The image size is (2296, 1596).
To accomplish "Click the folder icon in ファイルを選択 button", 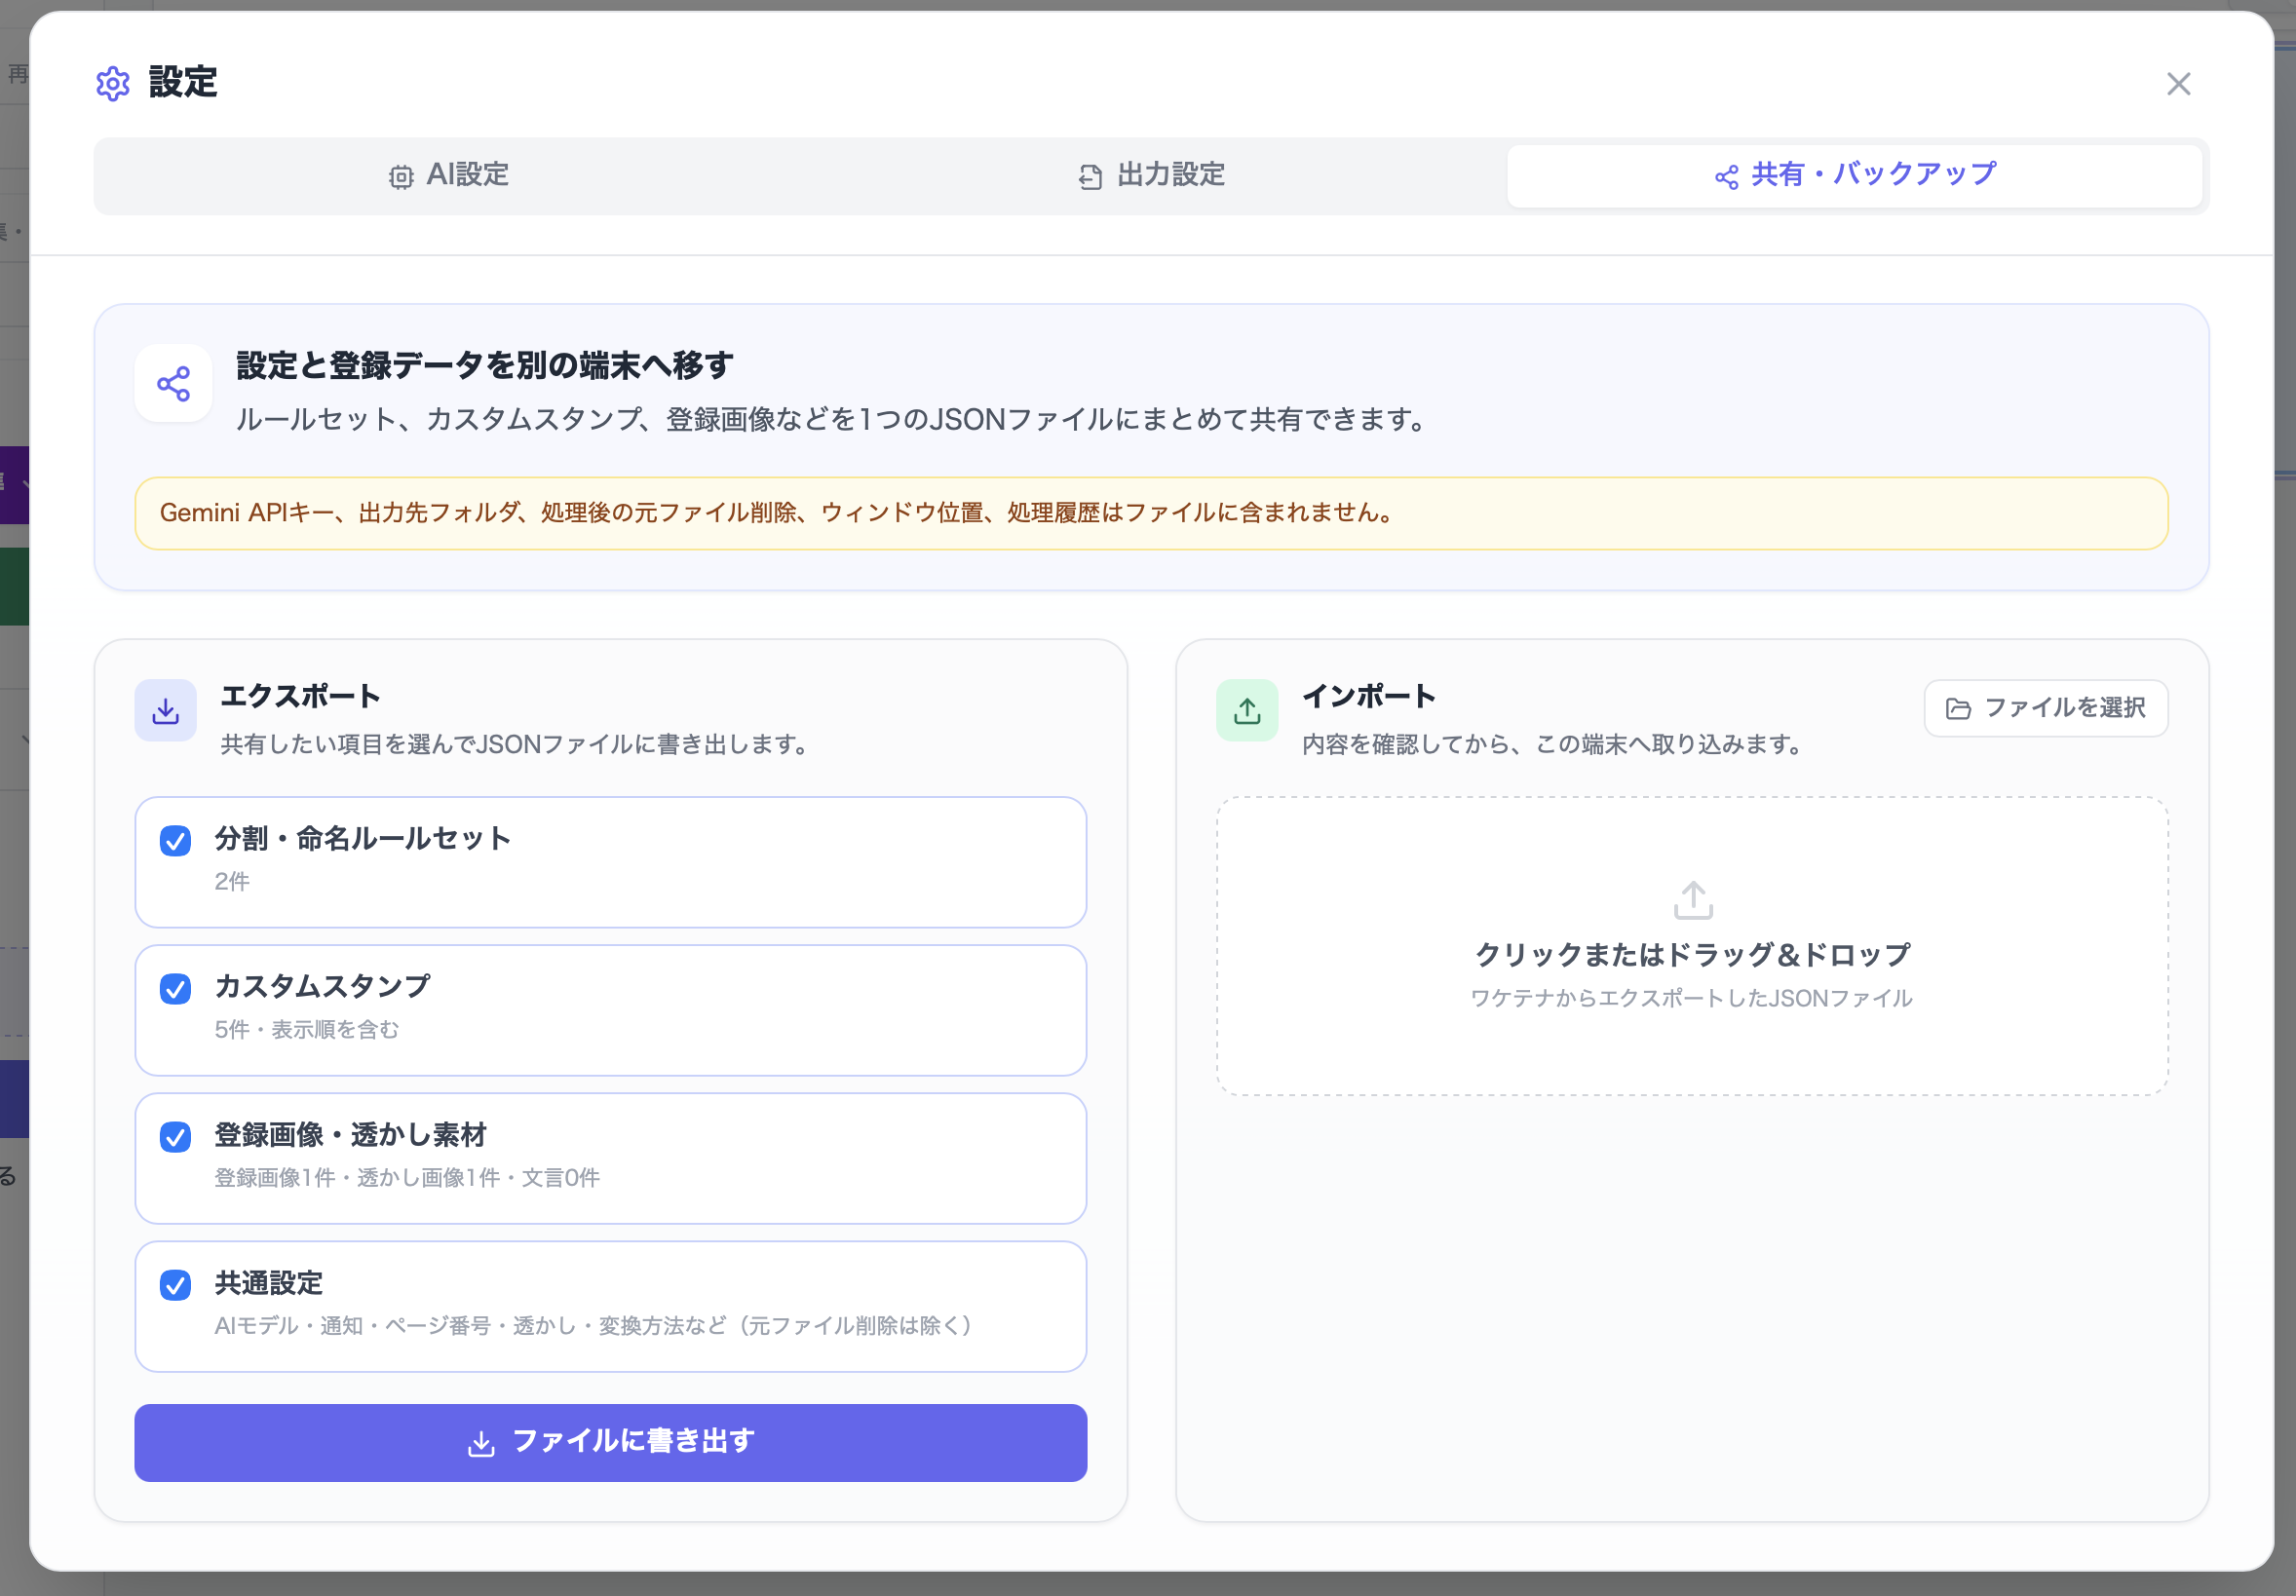I will [1958, 709].
